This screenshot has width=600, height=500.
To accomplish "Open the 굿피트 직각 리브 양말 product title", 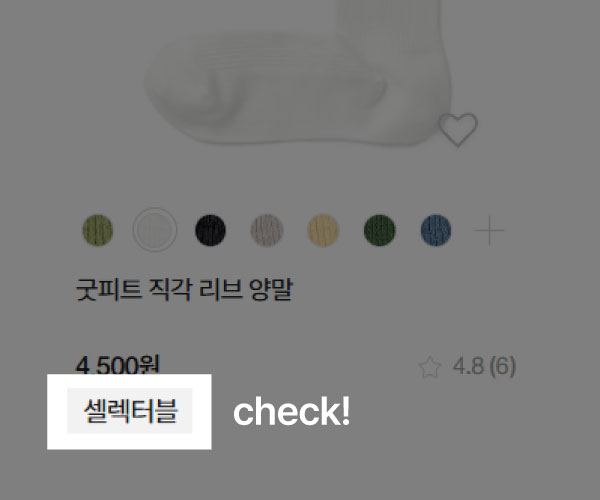I will (184, 289).
